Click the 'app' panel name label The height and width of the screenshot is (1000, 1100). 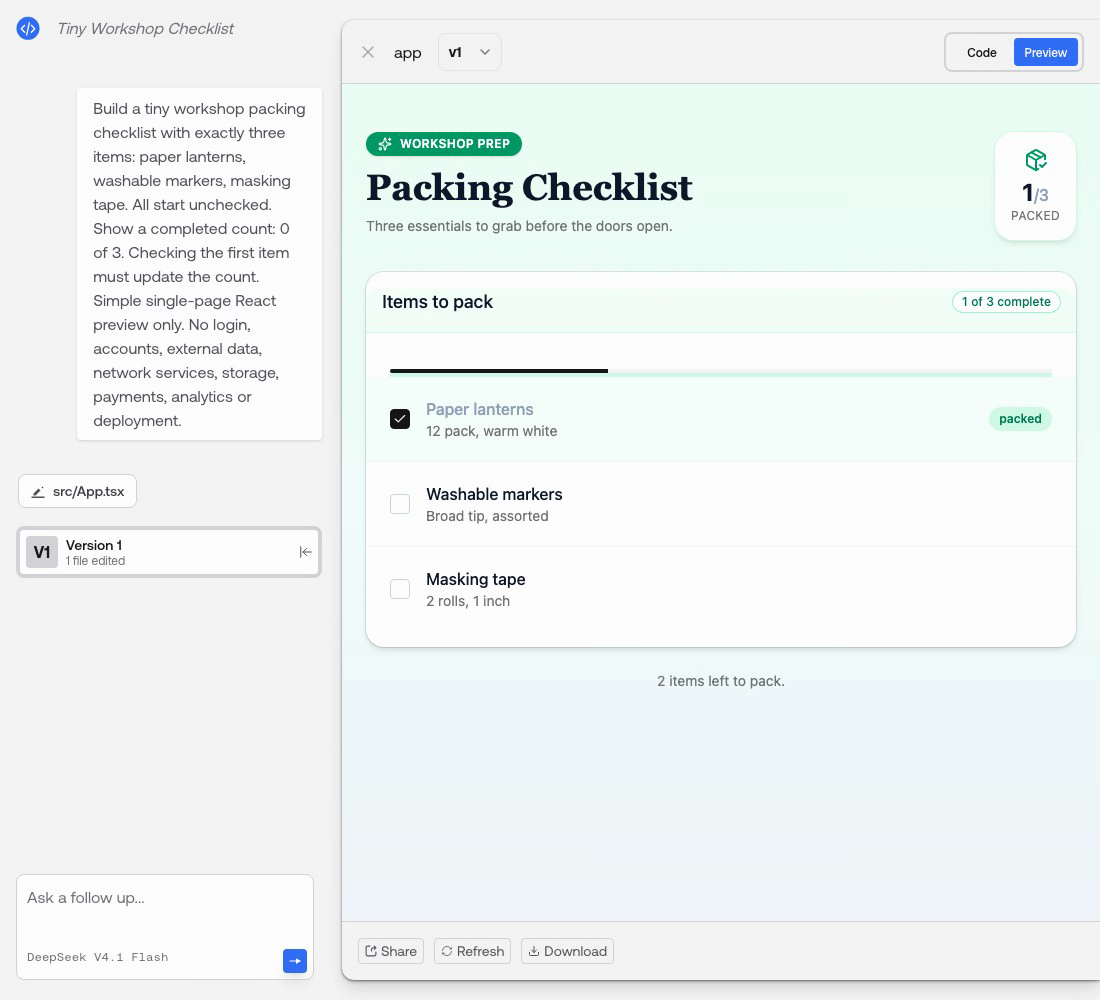point(408,53)
